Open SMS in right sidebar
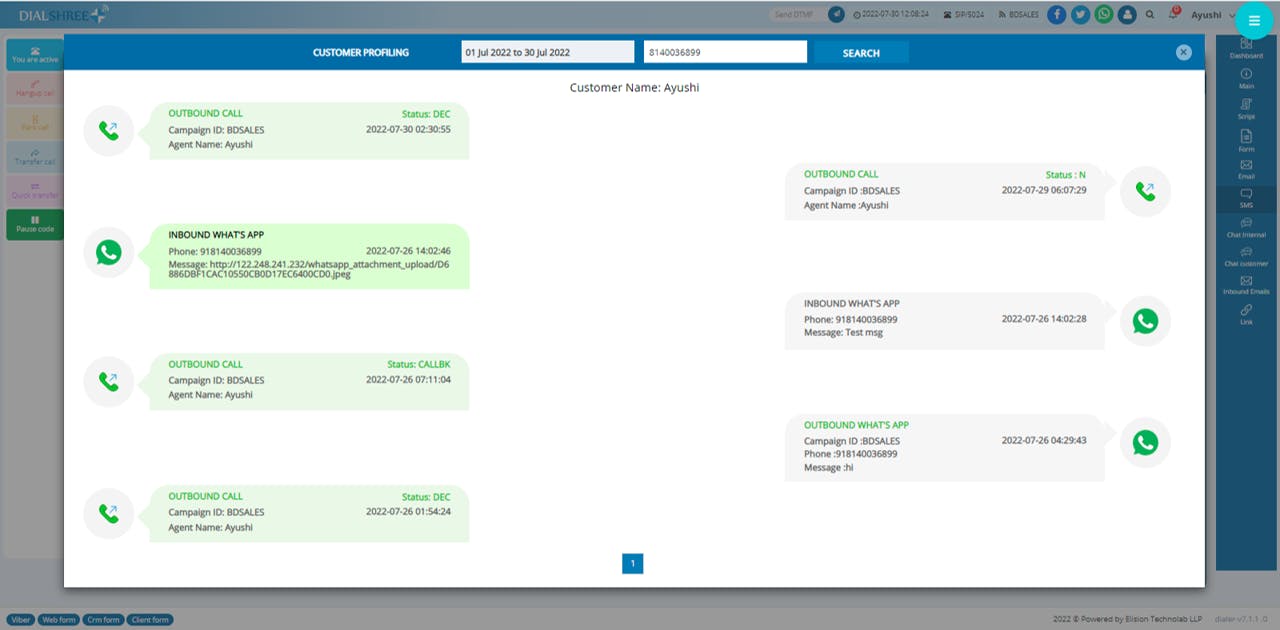 click(x=1246, y=198)
